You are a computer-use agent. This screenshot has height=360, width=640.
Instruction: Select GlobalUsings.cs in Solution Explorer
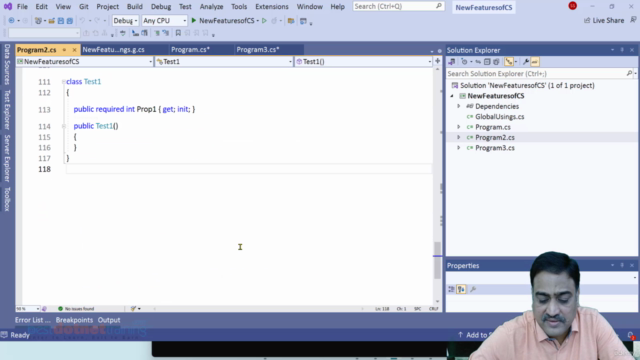point(500,117)
